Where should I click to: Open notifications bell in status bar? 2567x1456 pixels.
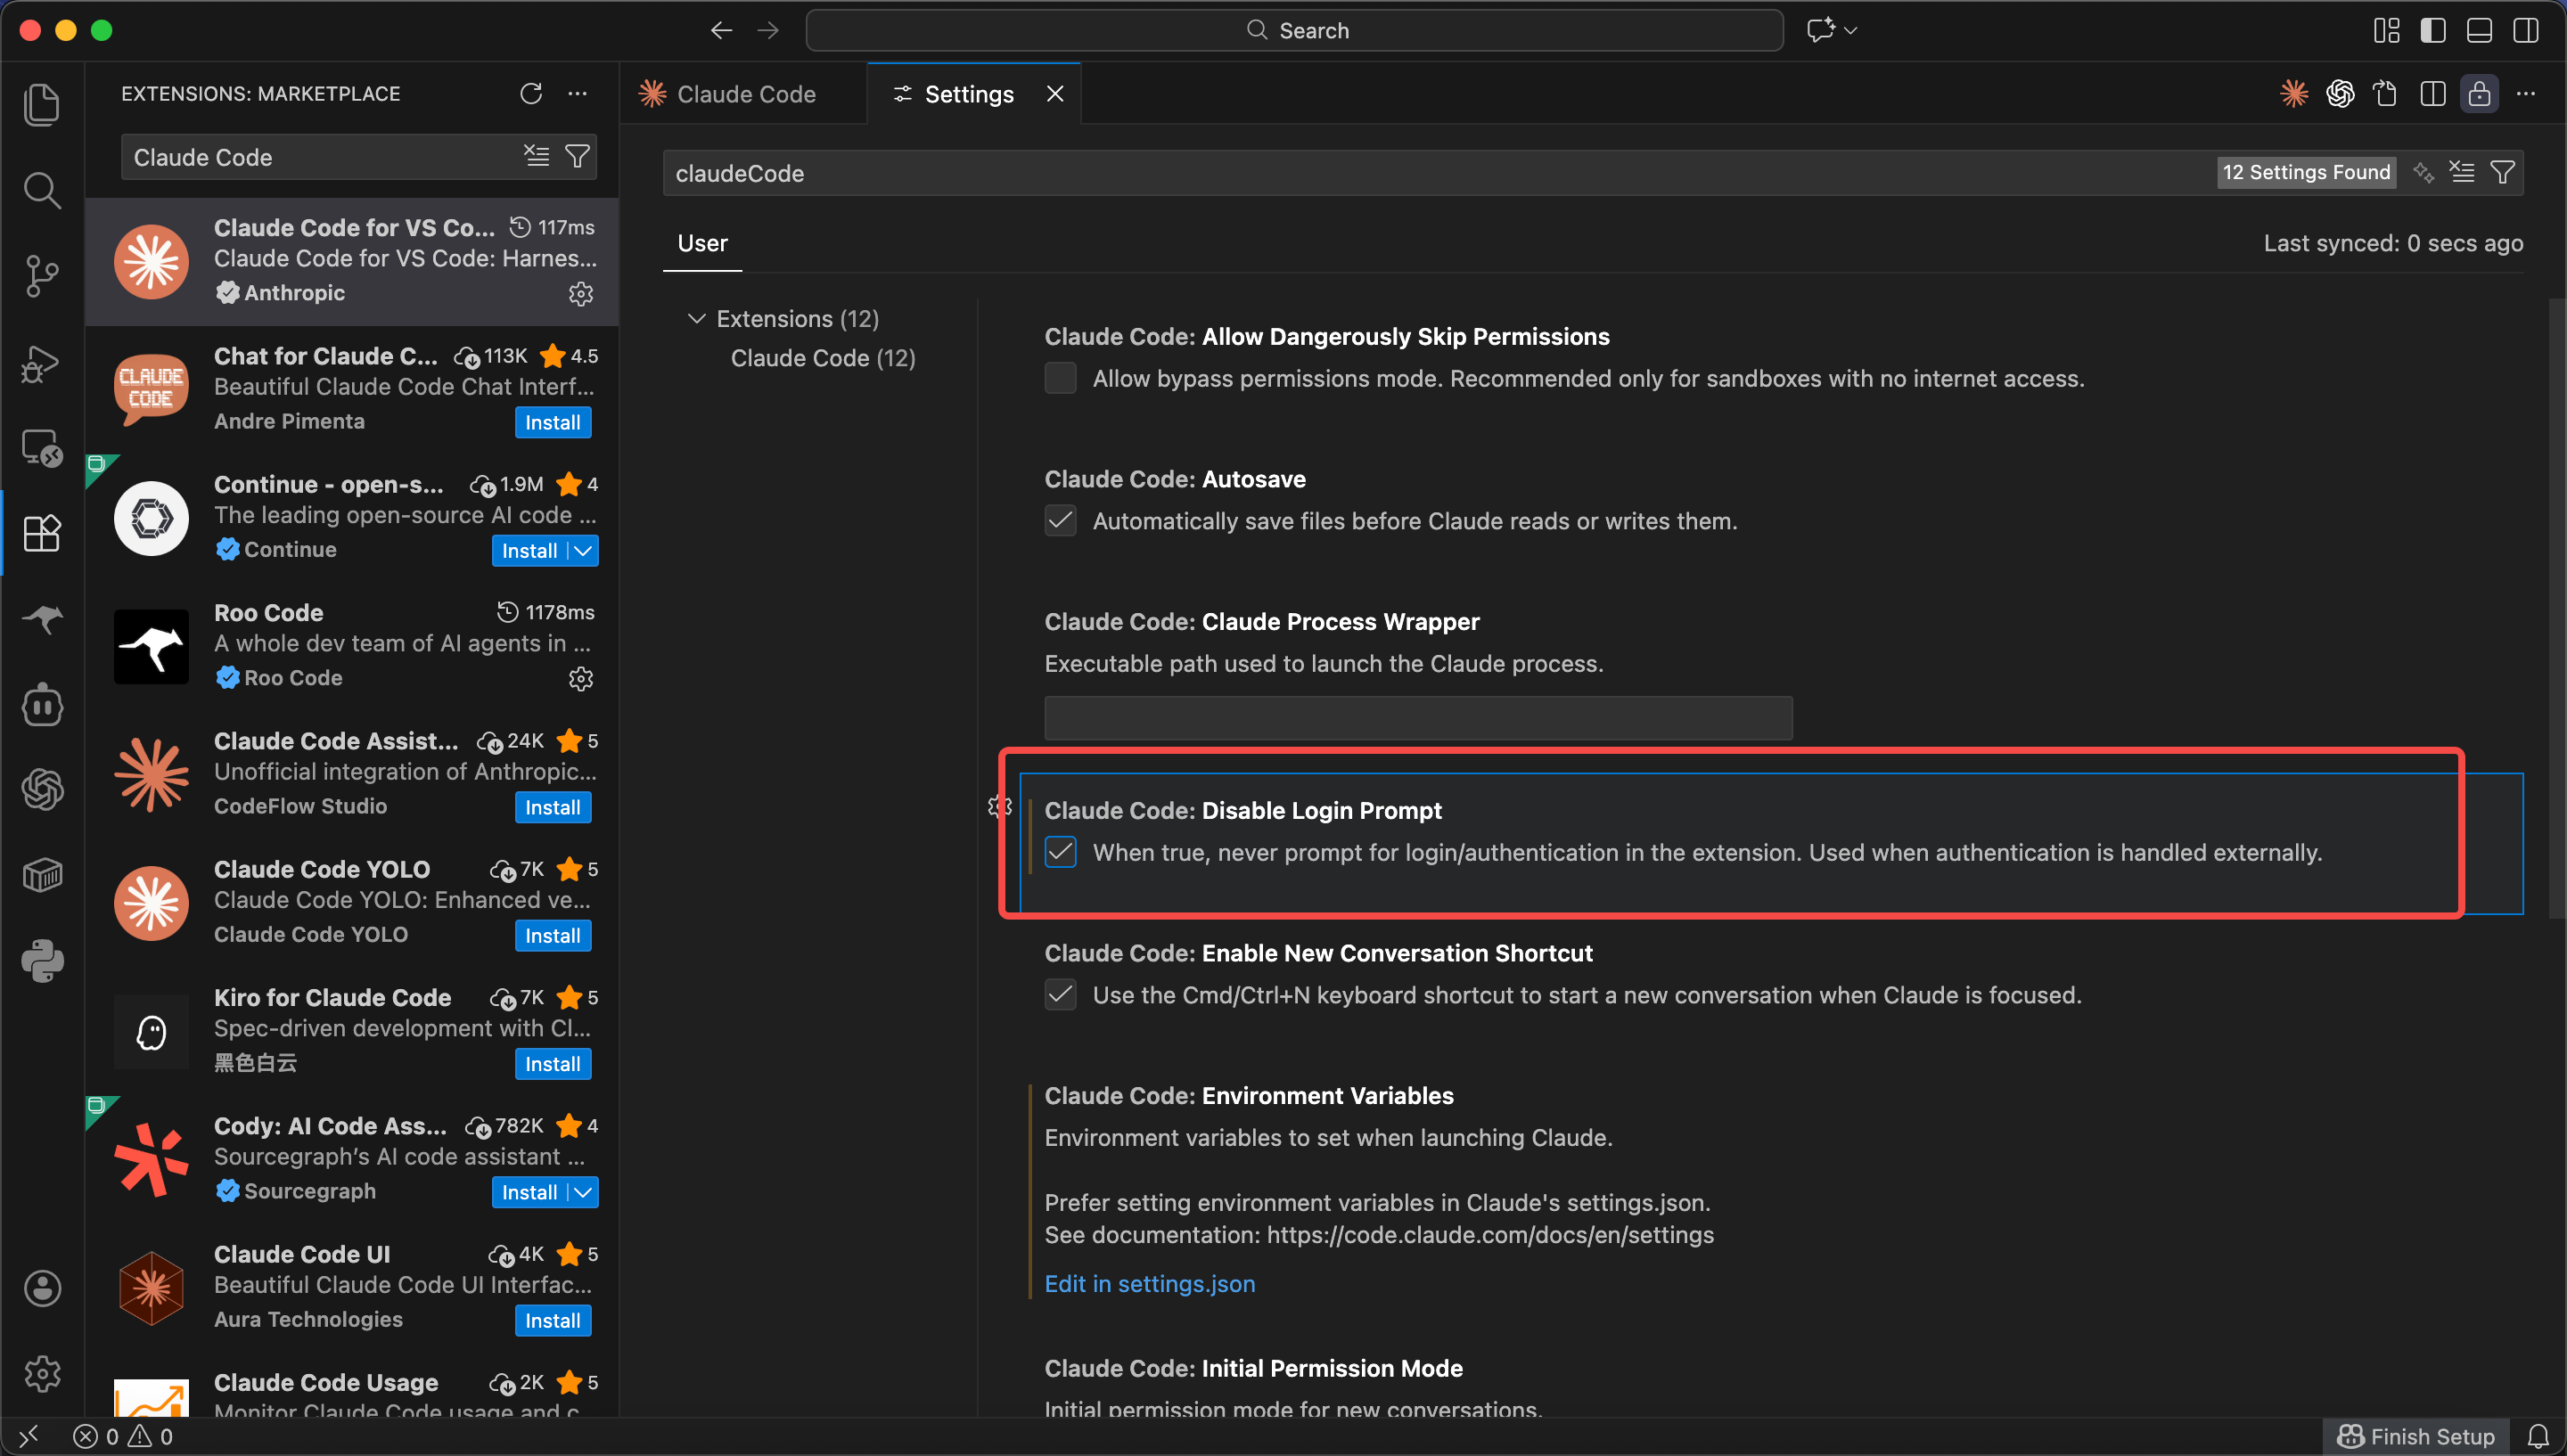click(2539, 1437)
